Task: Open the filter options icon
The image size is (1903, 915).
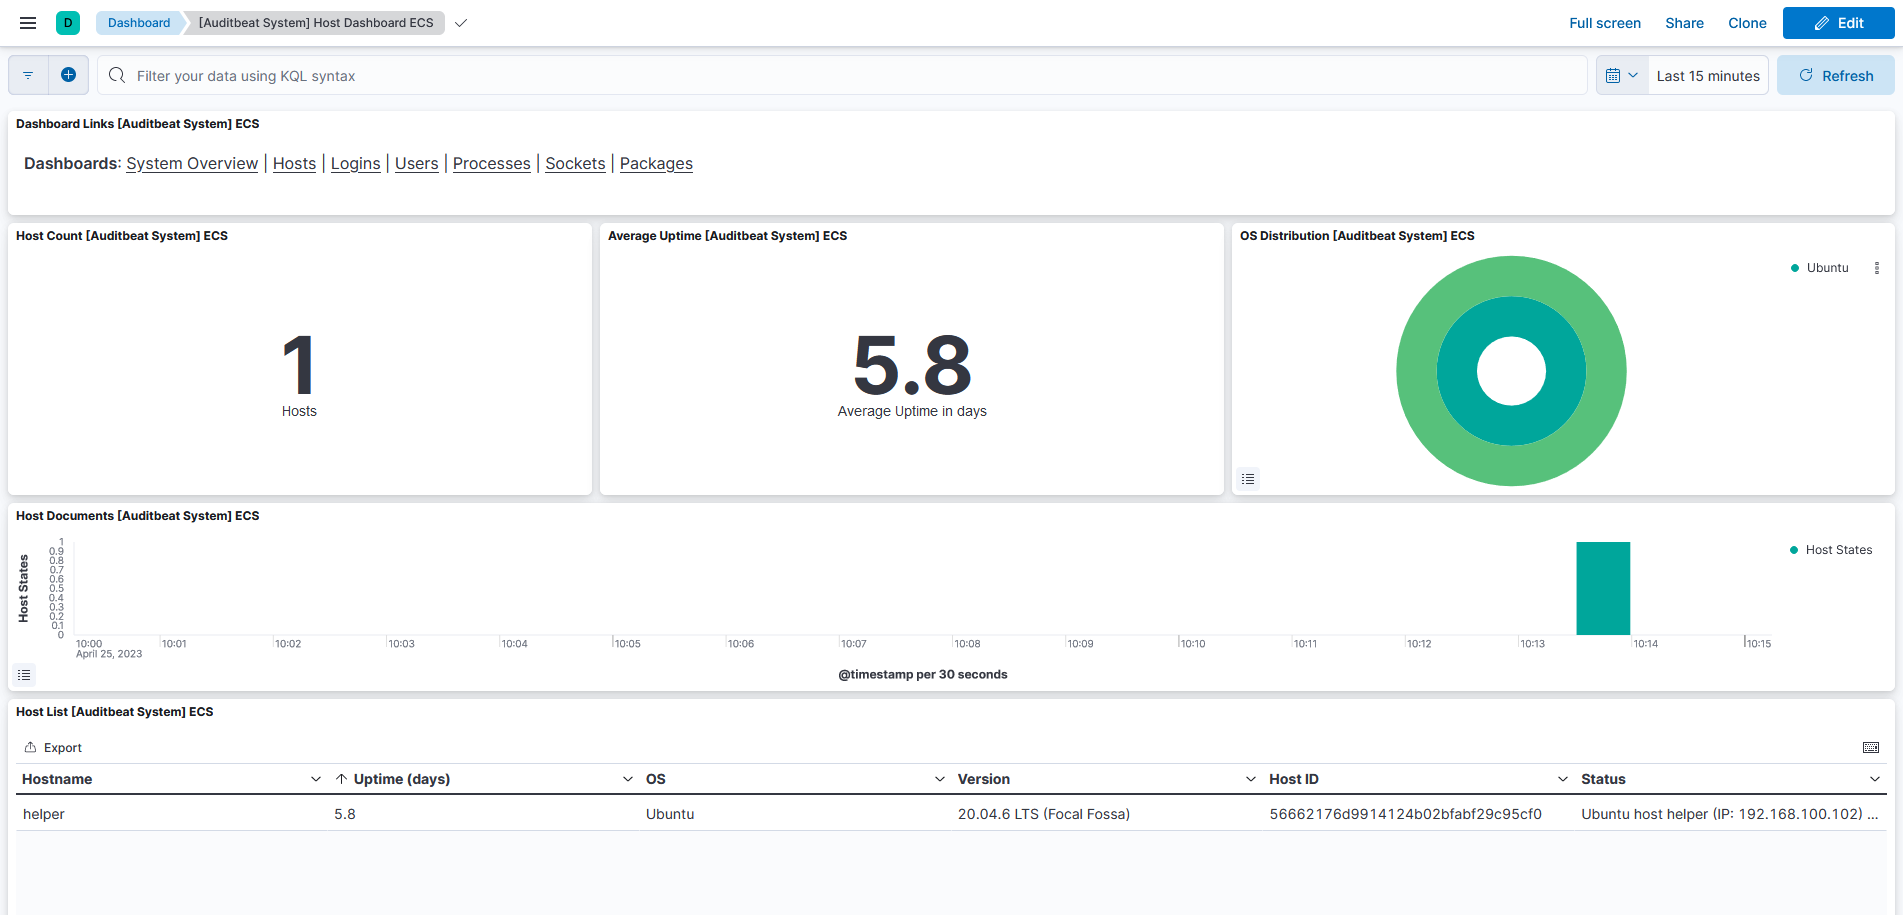Action: (x=27, y=75)
